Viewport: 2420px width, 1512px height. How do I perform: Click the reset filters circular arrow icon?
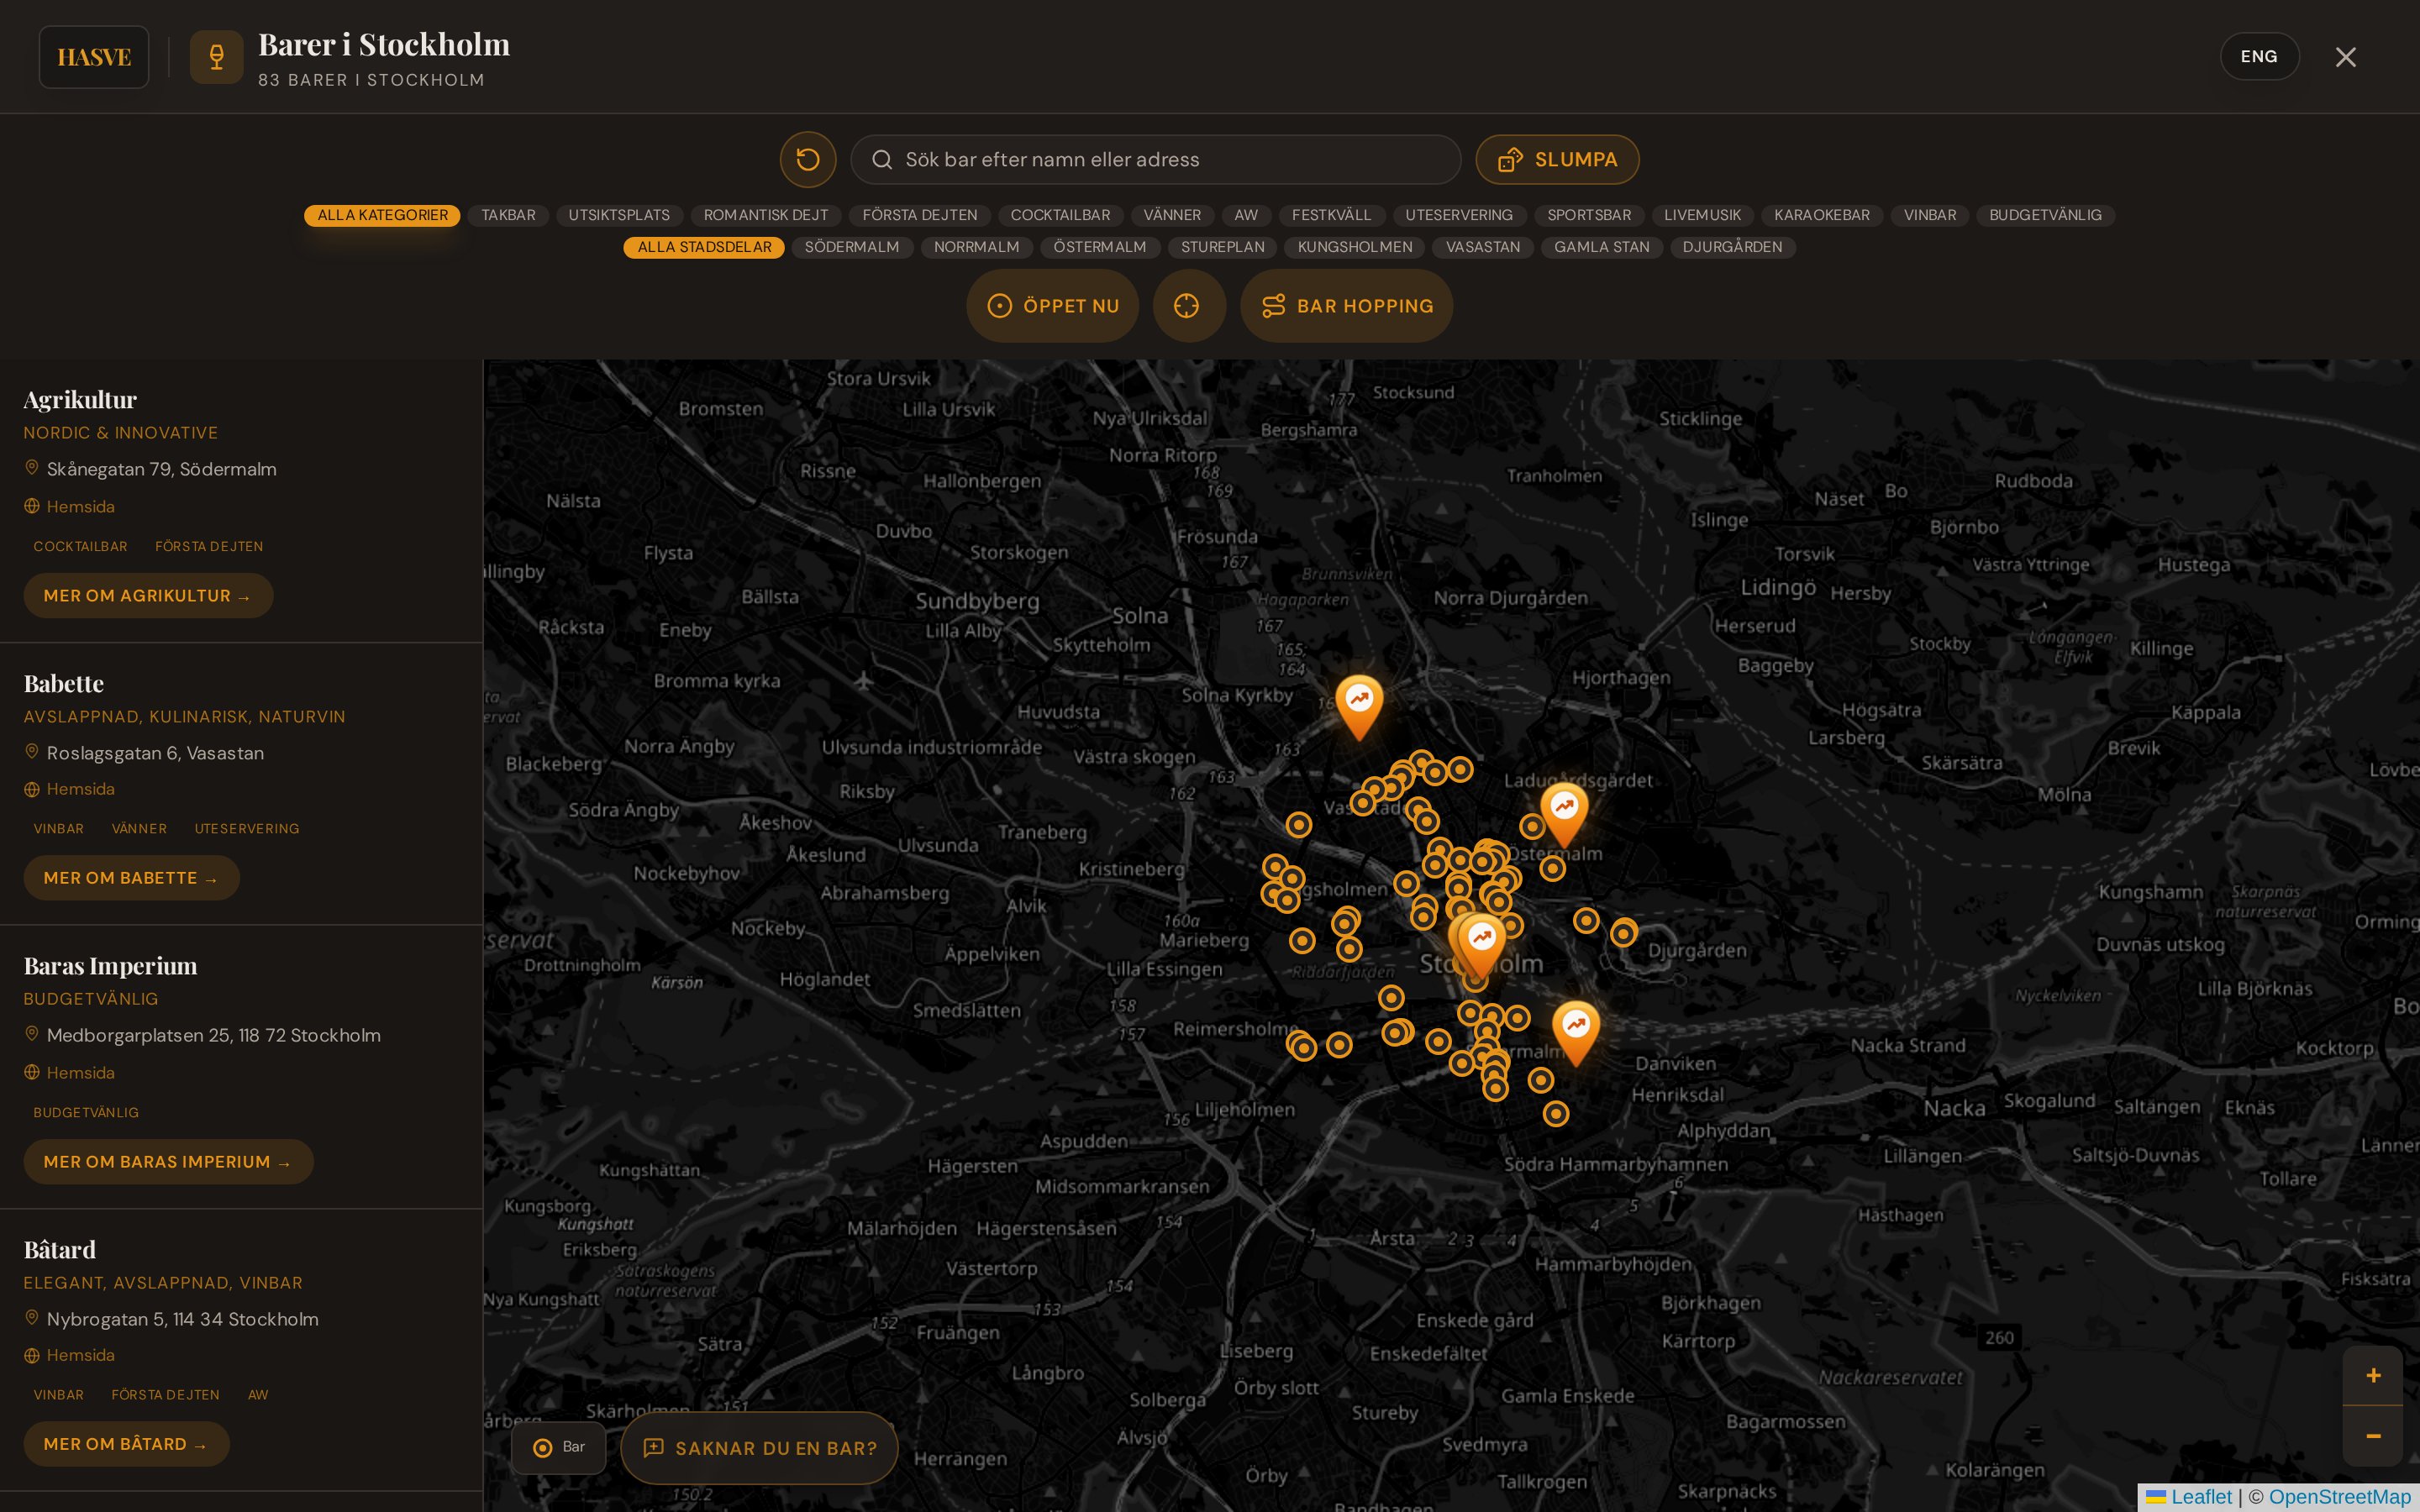tap(808, 160)
